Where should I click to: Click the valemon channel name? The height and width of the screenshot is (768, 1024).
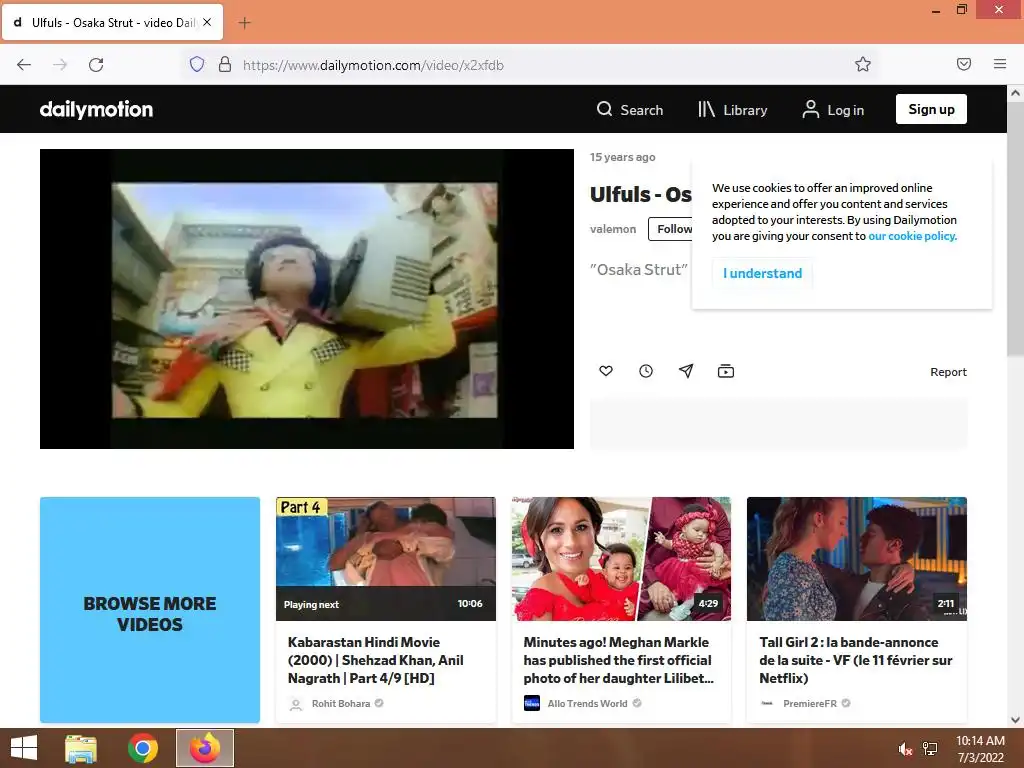pos(613,229)
